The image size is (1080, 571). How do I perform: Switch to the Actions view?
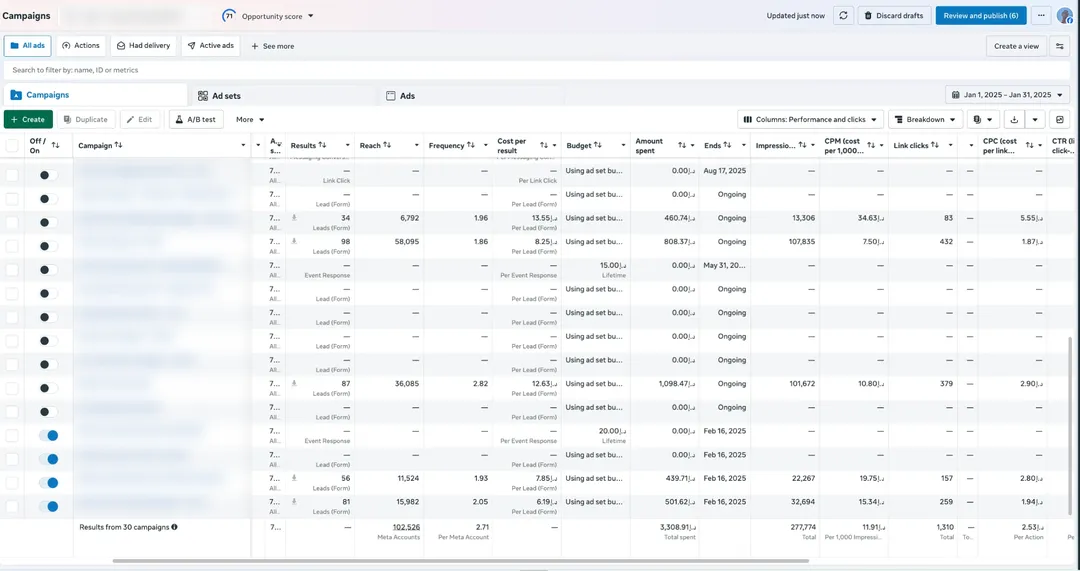click(x=81, y=46)
